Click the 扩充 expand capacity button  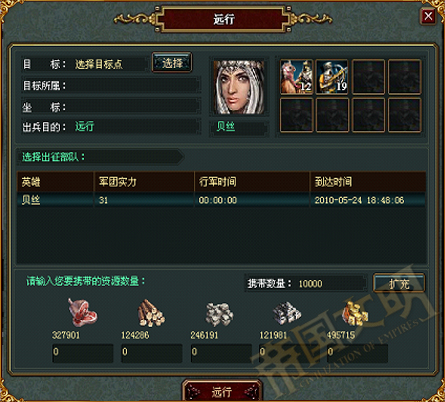(399, 283)
